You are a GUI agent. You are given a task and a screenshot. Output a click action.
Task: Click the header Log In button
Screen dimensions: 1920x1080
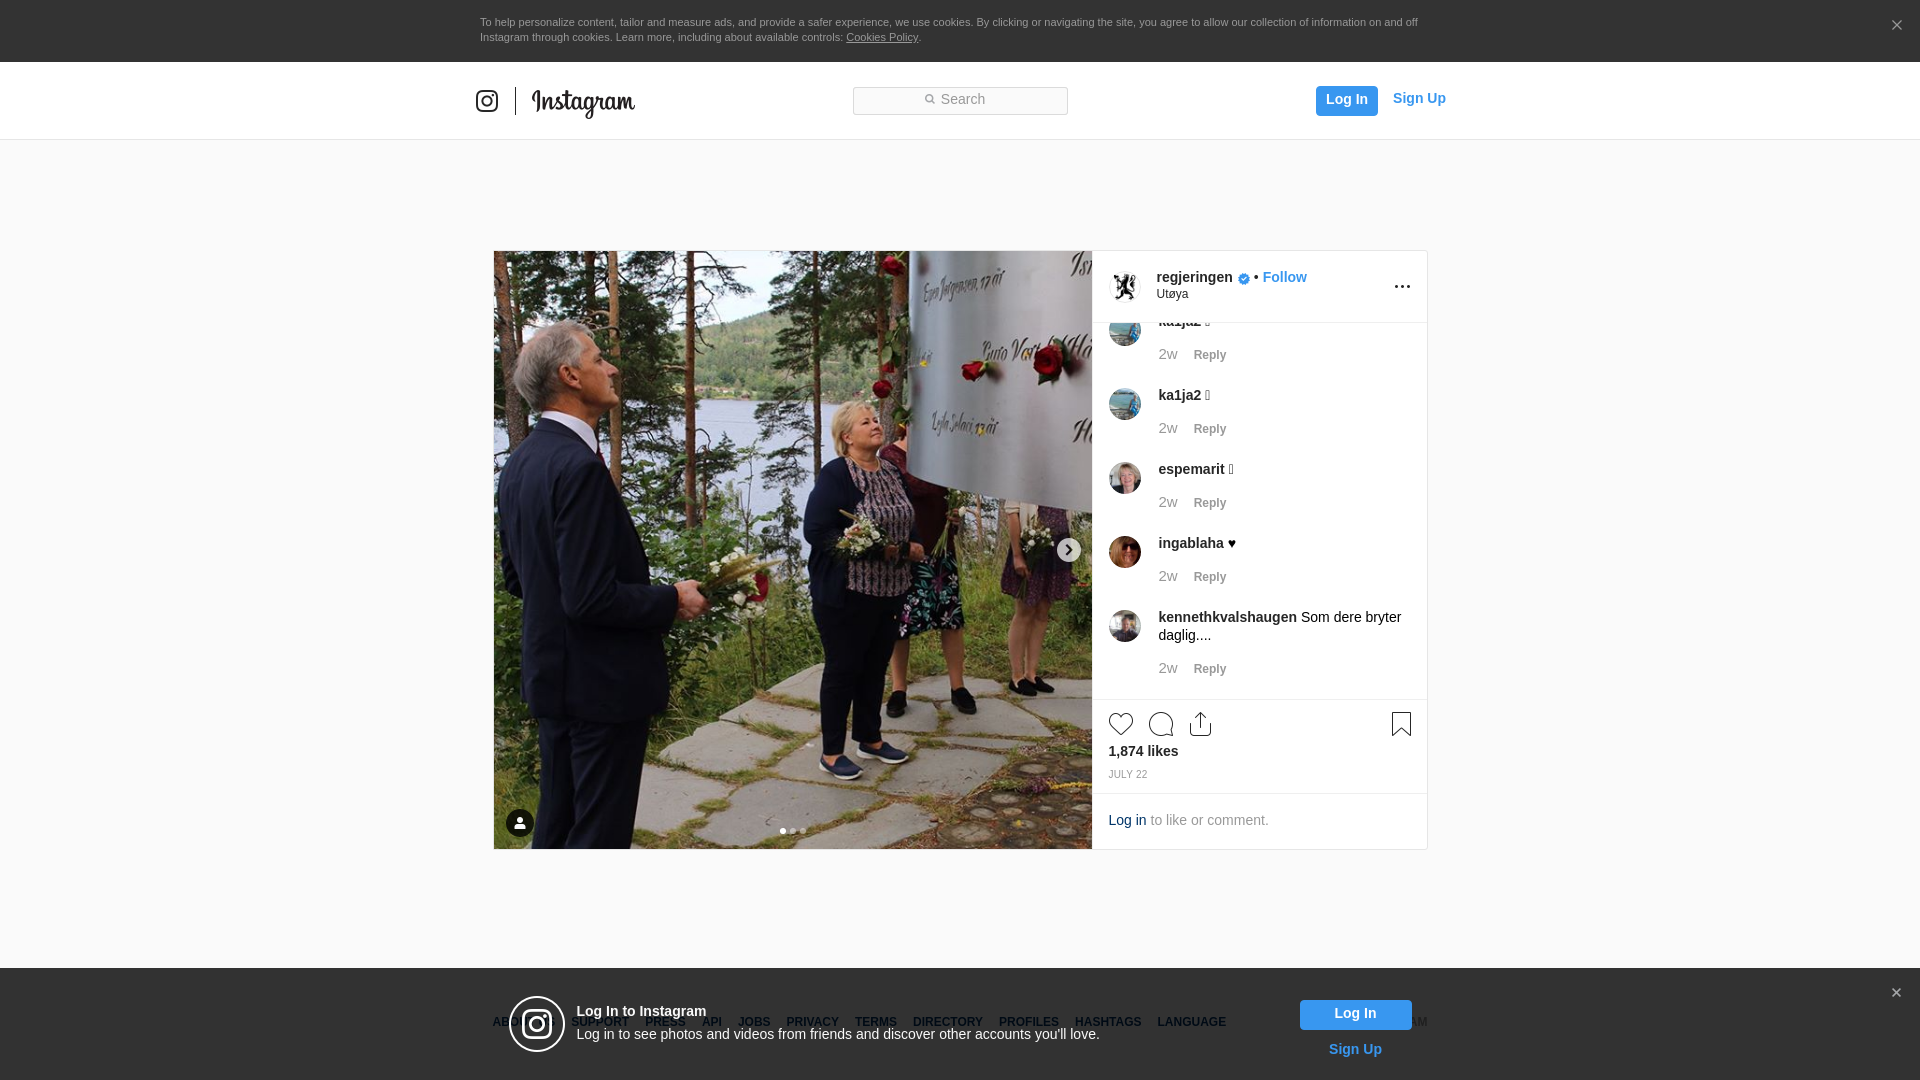tap(1346, 100)
